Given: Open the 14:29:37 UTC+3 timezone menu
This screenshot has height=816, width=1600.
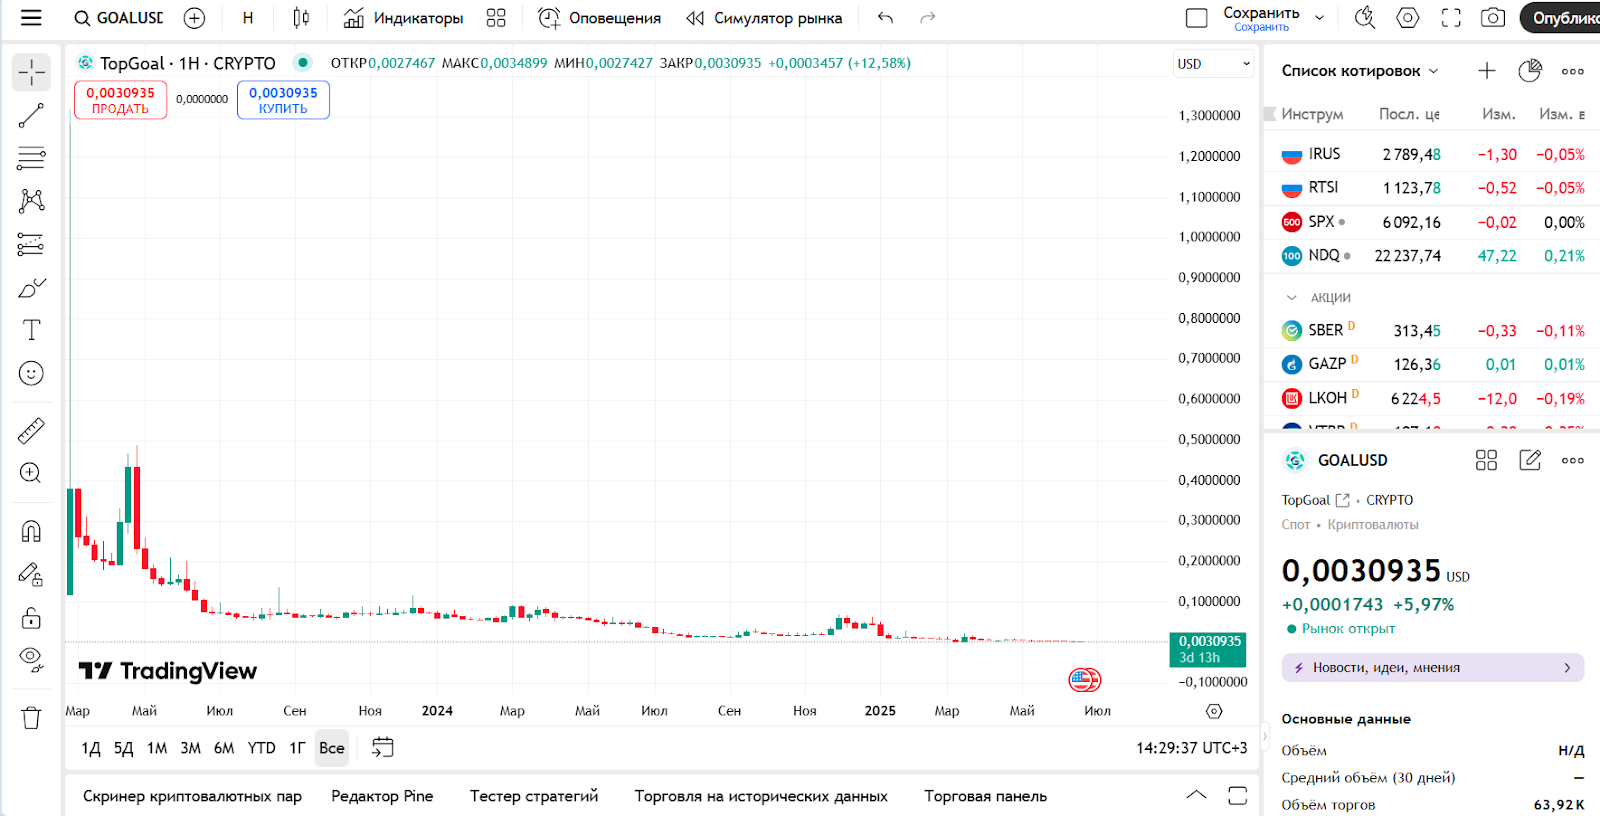Looking at the screenshot, I should coord(1191,748).
